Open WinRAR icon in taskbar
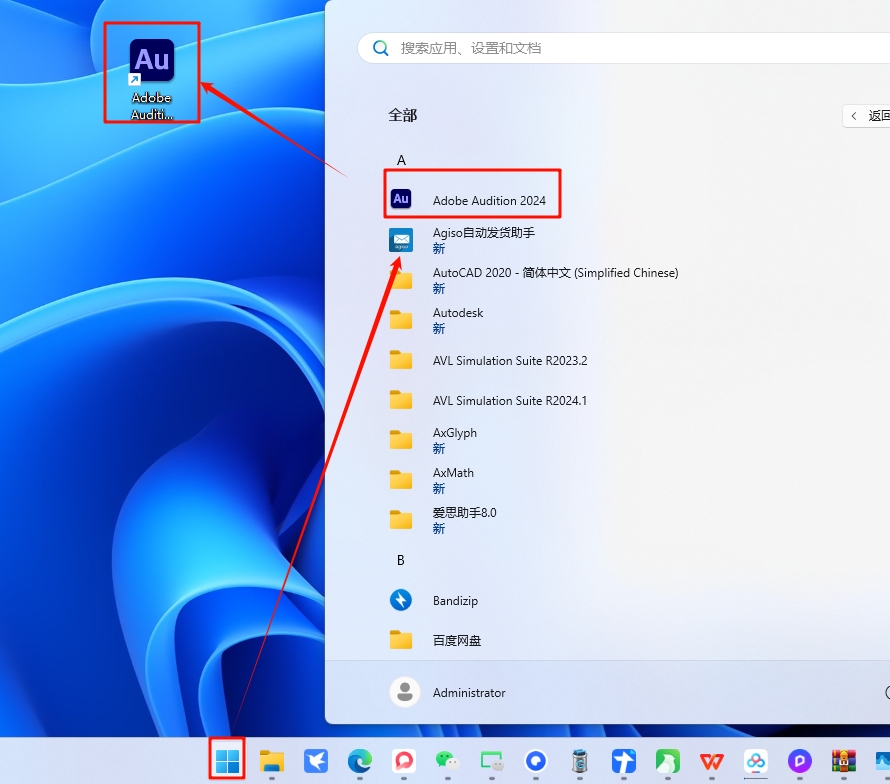Image resolution: width=890 pixels, height=784 pixels. (845, 762)
